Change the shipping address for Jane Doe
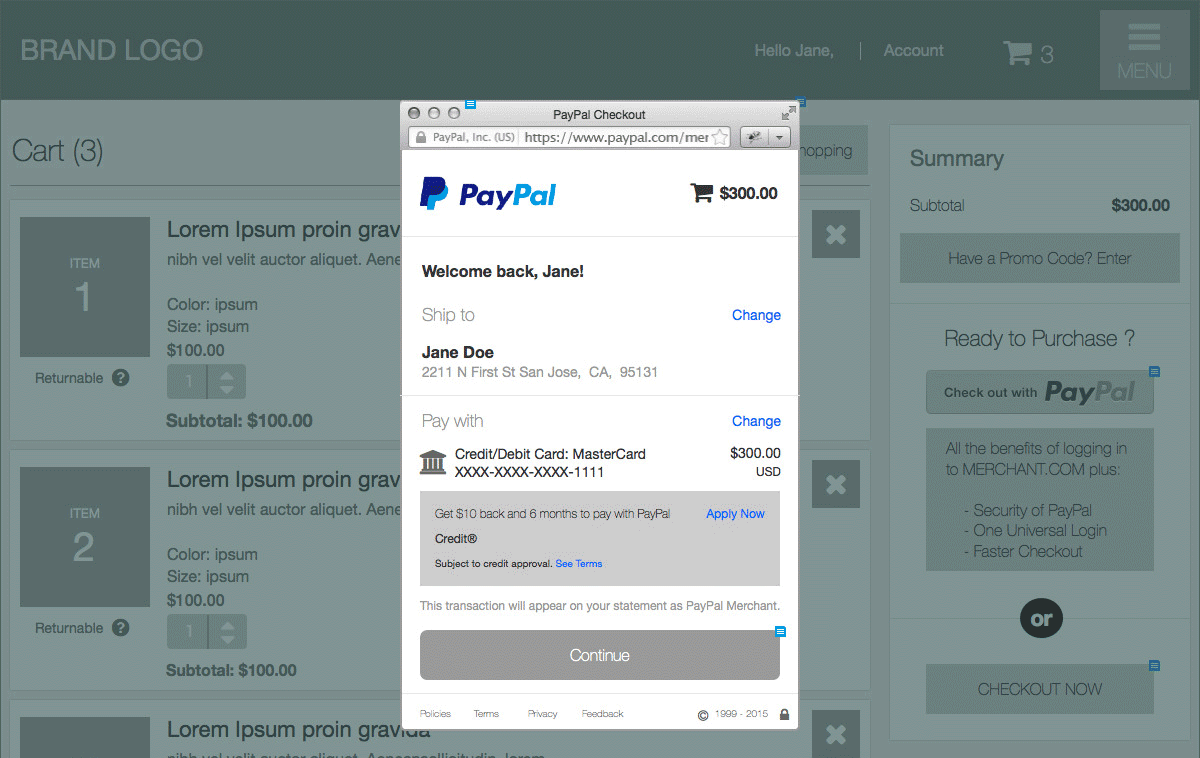This screenshot has height=758, width=1200. click(x=756, y=315)
